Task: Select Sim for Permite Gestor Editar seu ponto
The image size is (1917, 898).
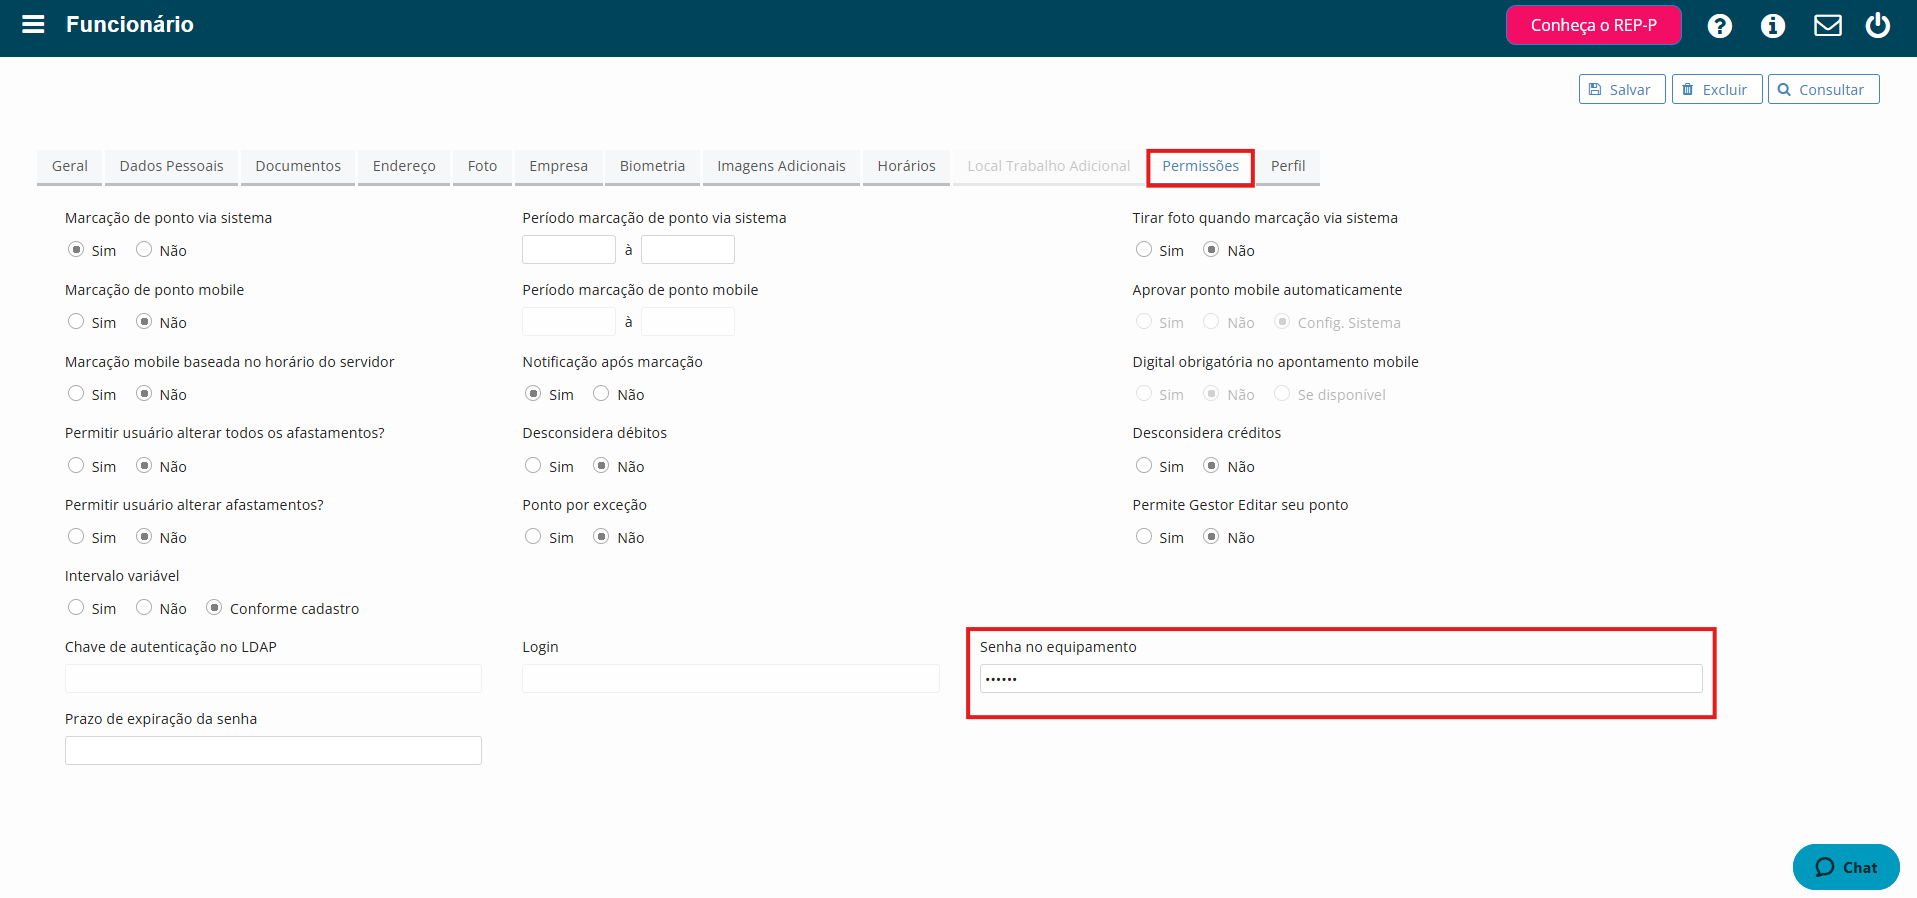Action: tap(1144, 537)
